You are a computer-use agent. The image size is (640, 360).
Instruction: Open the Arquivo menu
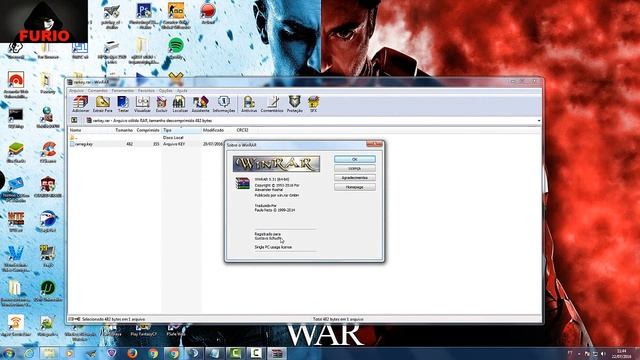(x=76, y=91)
